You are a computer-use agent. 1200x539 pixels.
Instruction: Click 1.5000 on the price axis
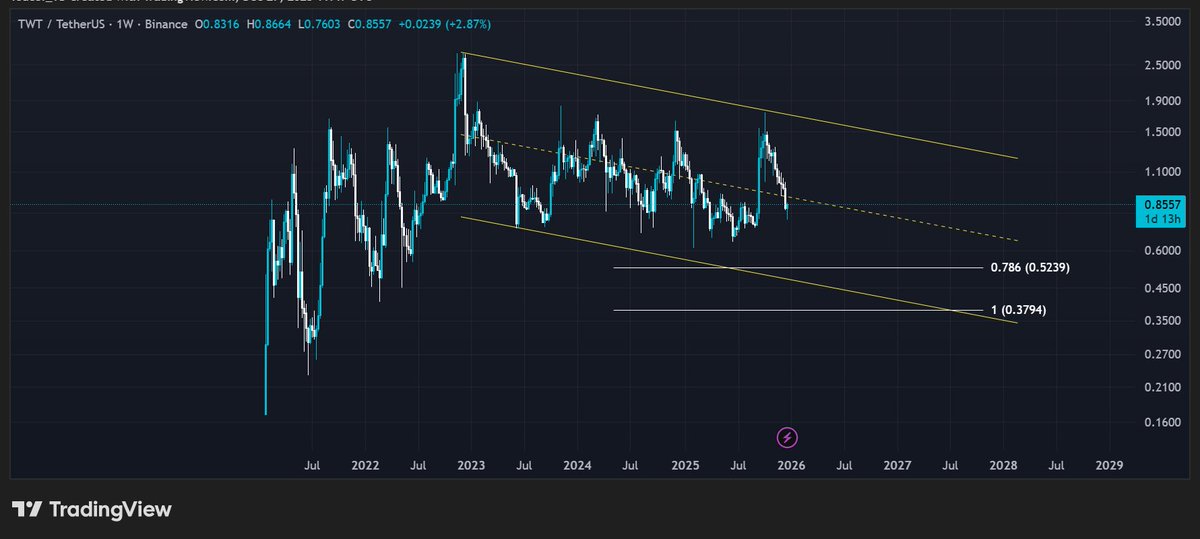point(1161,132)
